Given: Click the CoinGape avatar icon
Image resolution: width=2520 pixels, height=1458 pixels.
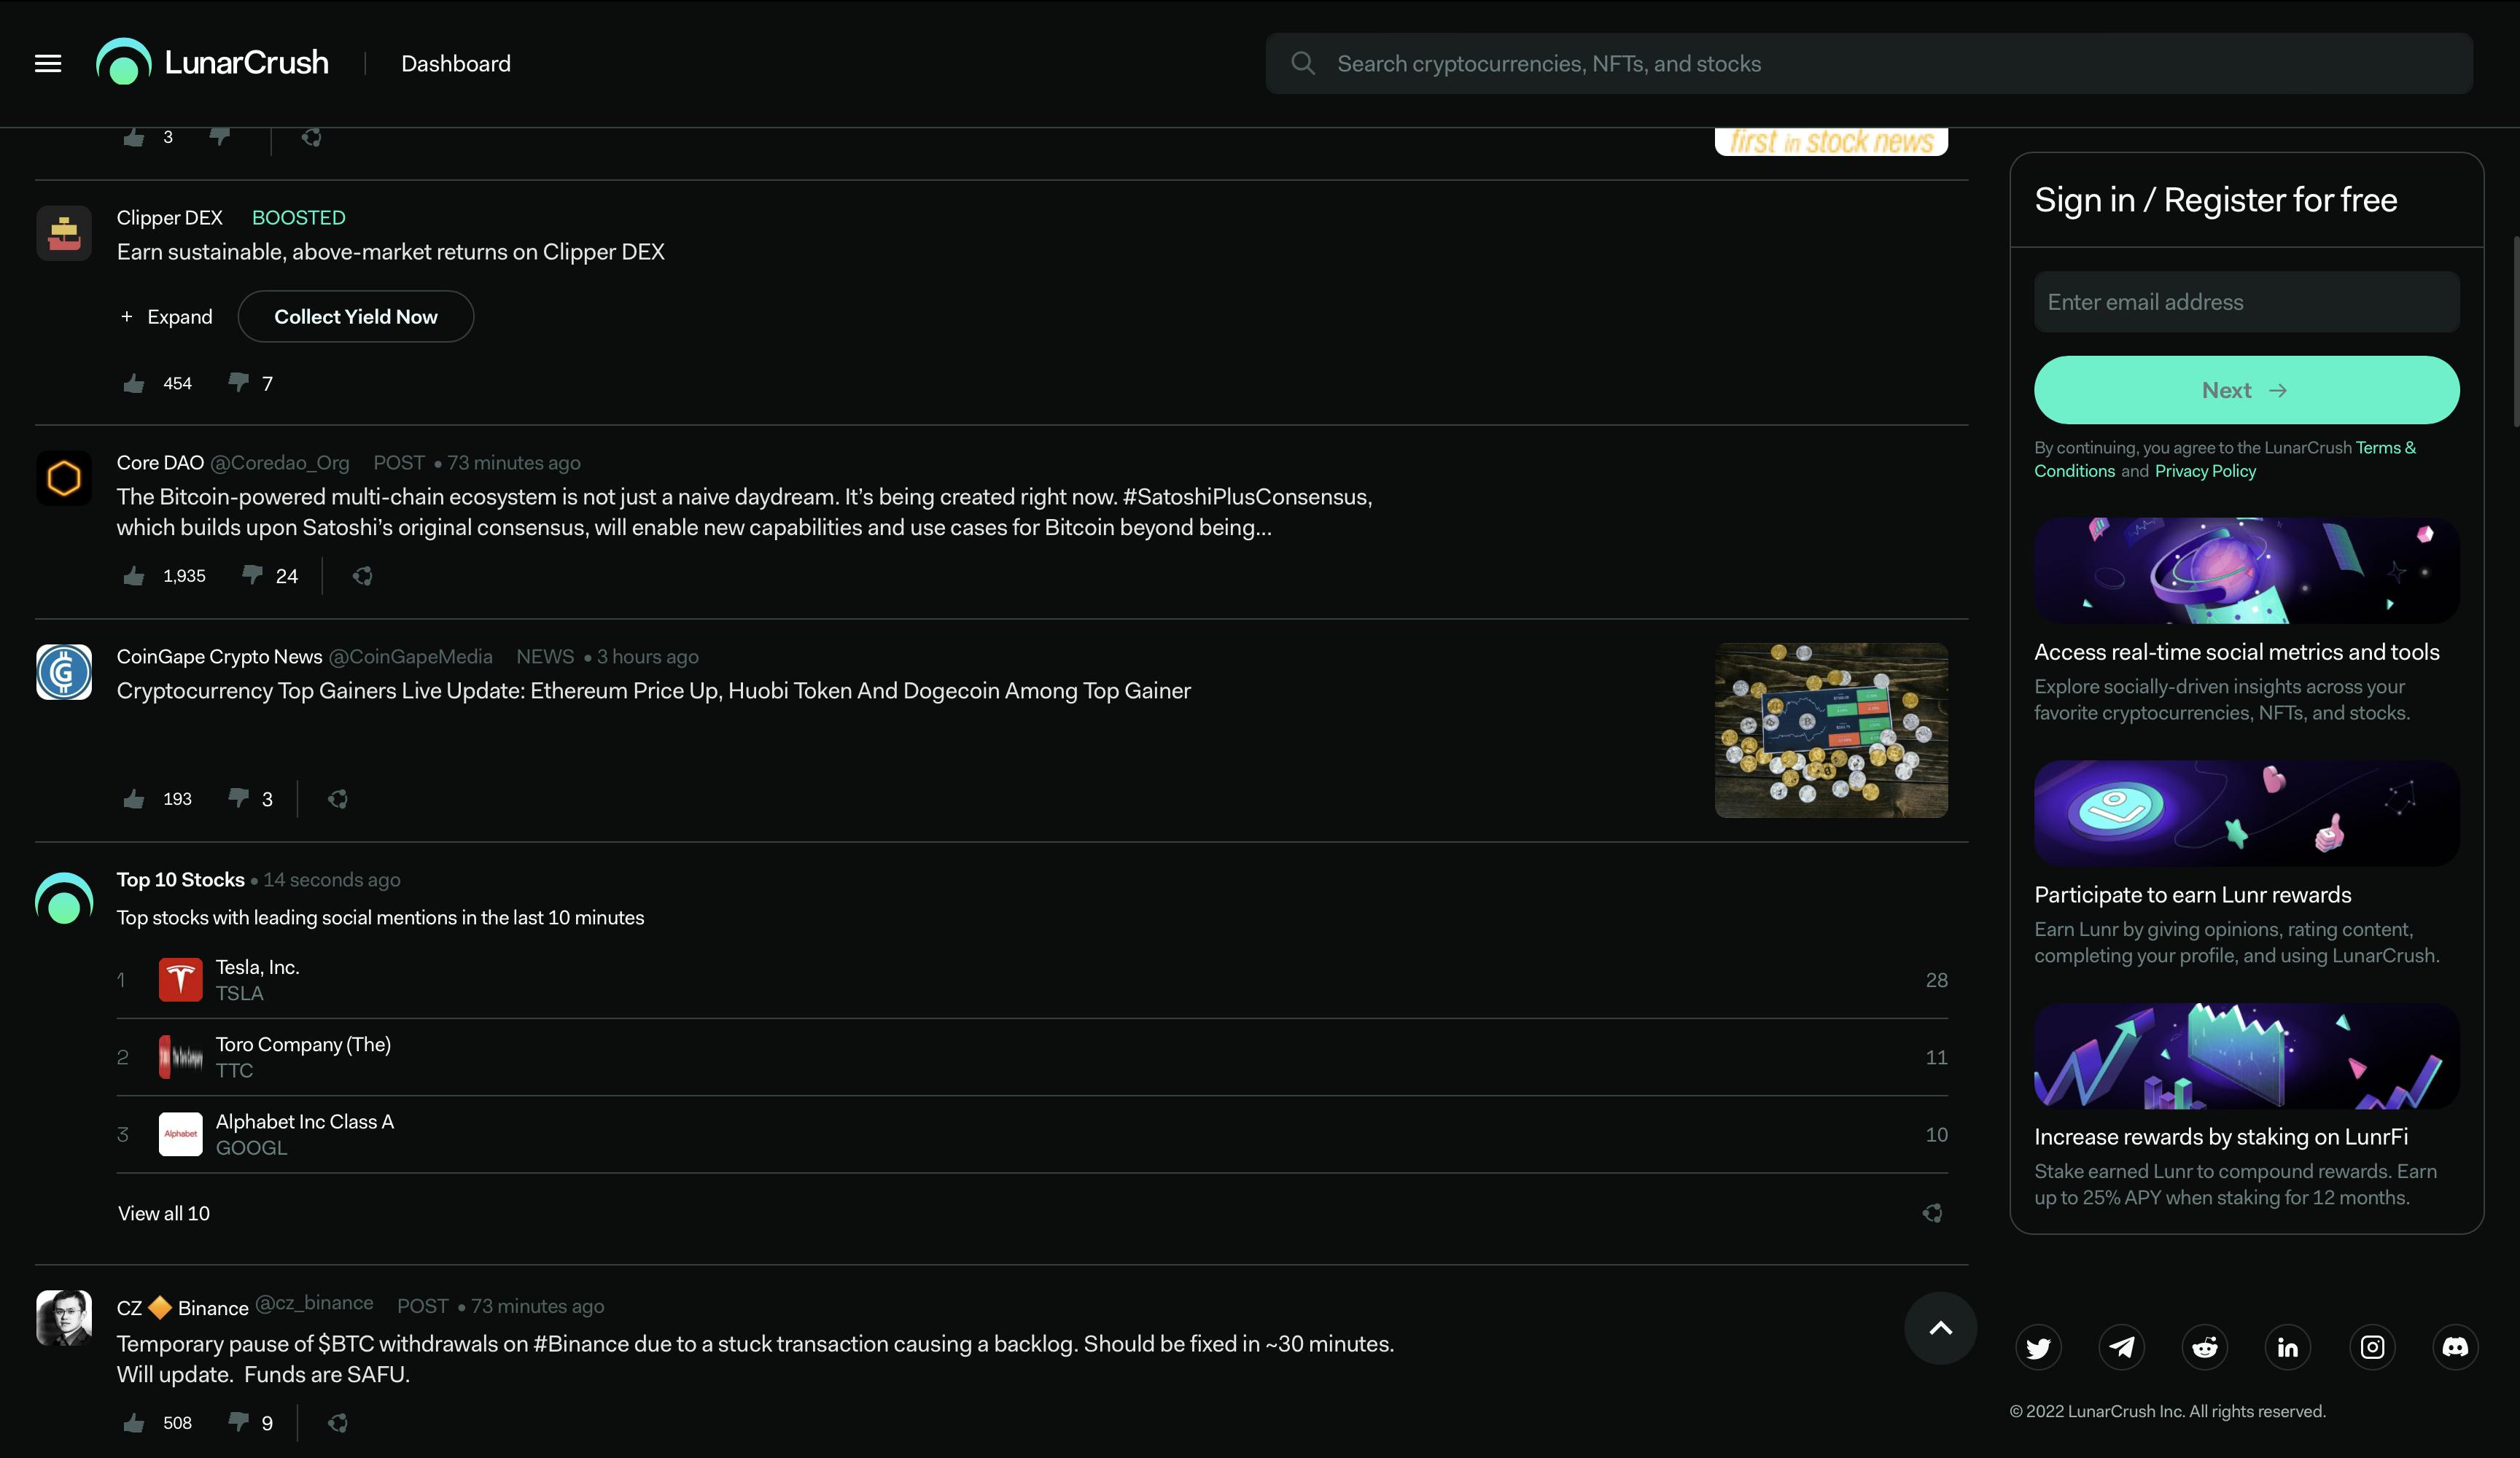Looking at the screenshot, I should [x=64, y=672].
